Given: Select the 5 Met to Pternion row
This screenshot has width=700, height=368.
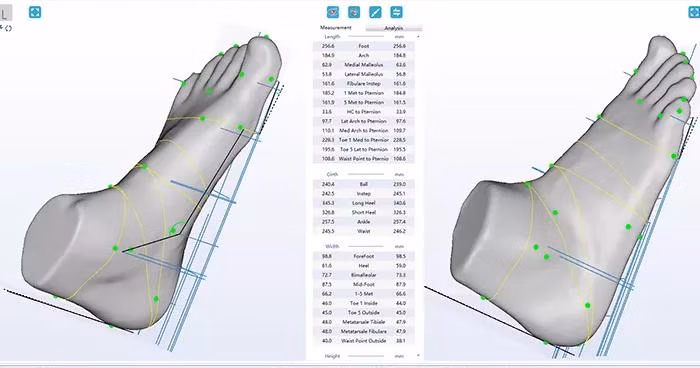Looking at the screenshot, I should coord(363,102).
